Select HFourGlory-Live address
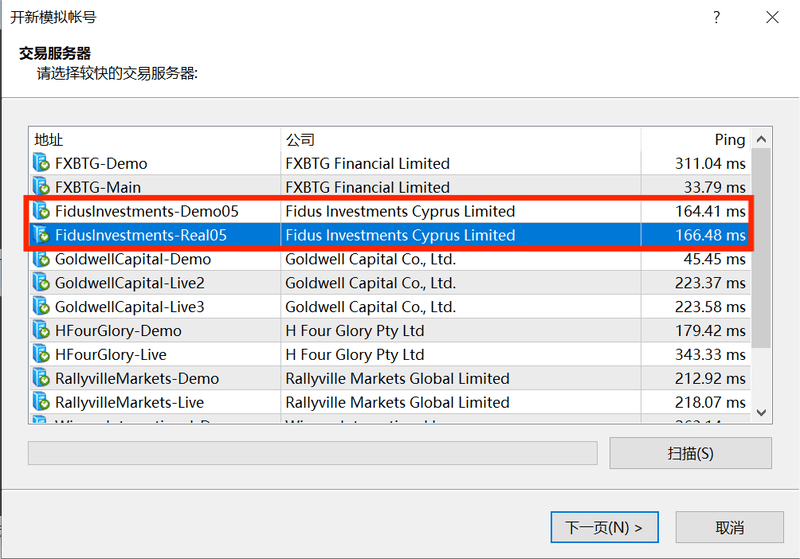 pos(111,354)
